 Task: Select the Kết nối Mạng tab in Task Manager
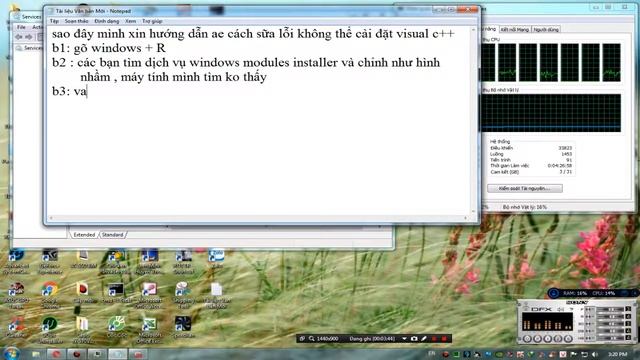tap(514, 29)
